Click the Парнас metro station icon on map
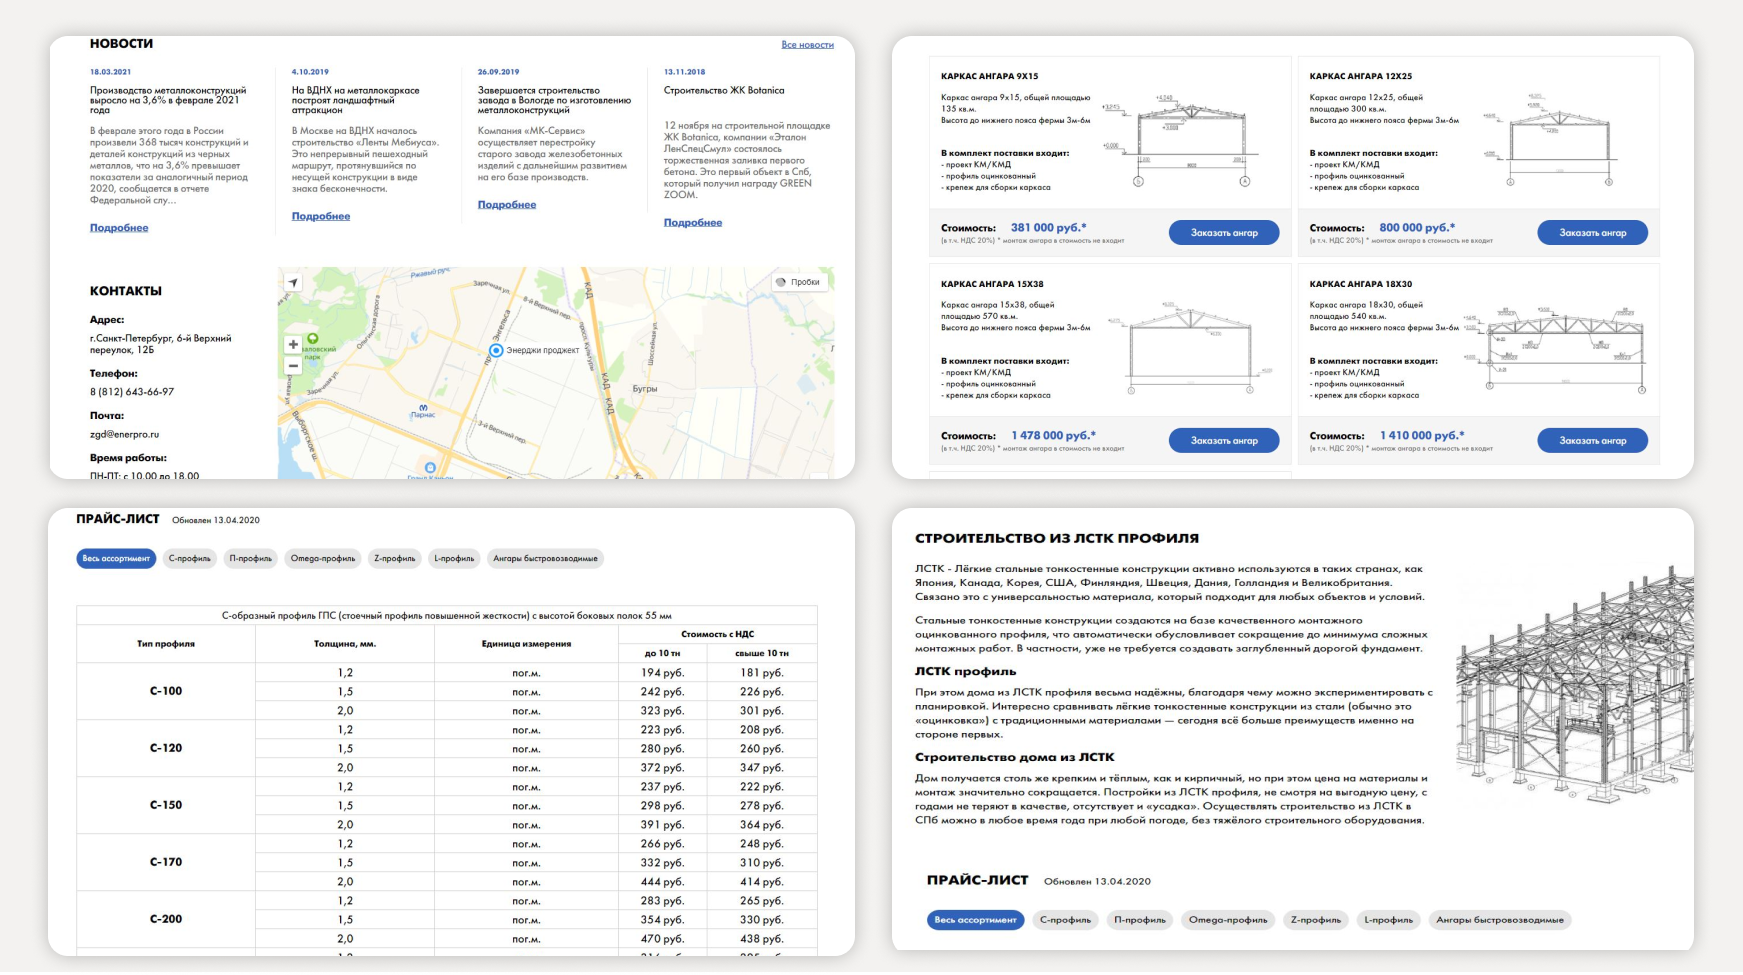The image size is (1743, 975). [423, 407]
